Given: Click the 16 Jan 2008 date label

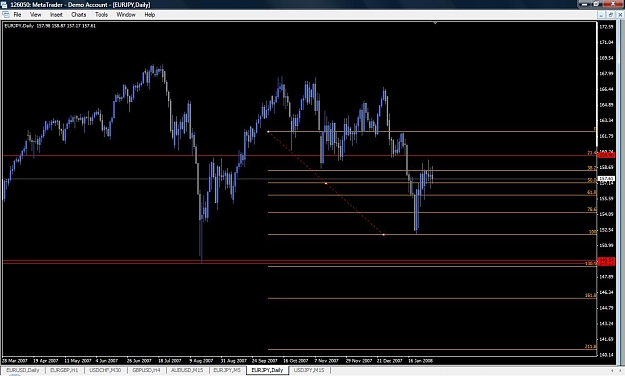Looking at the screenshot, I should tap(420, 360).
